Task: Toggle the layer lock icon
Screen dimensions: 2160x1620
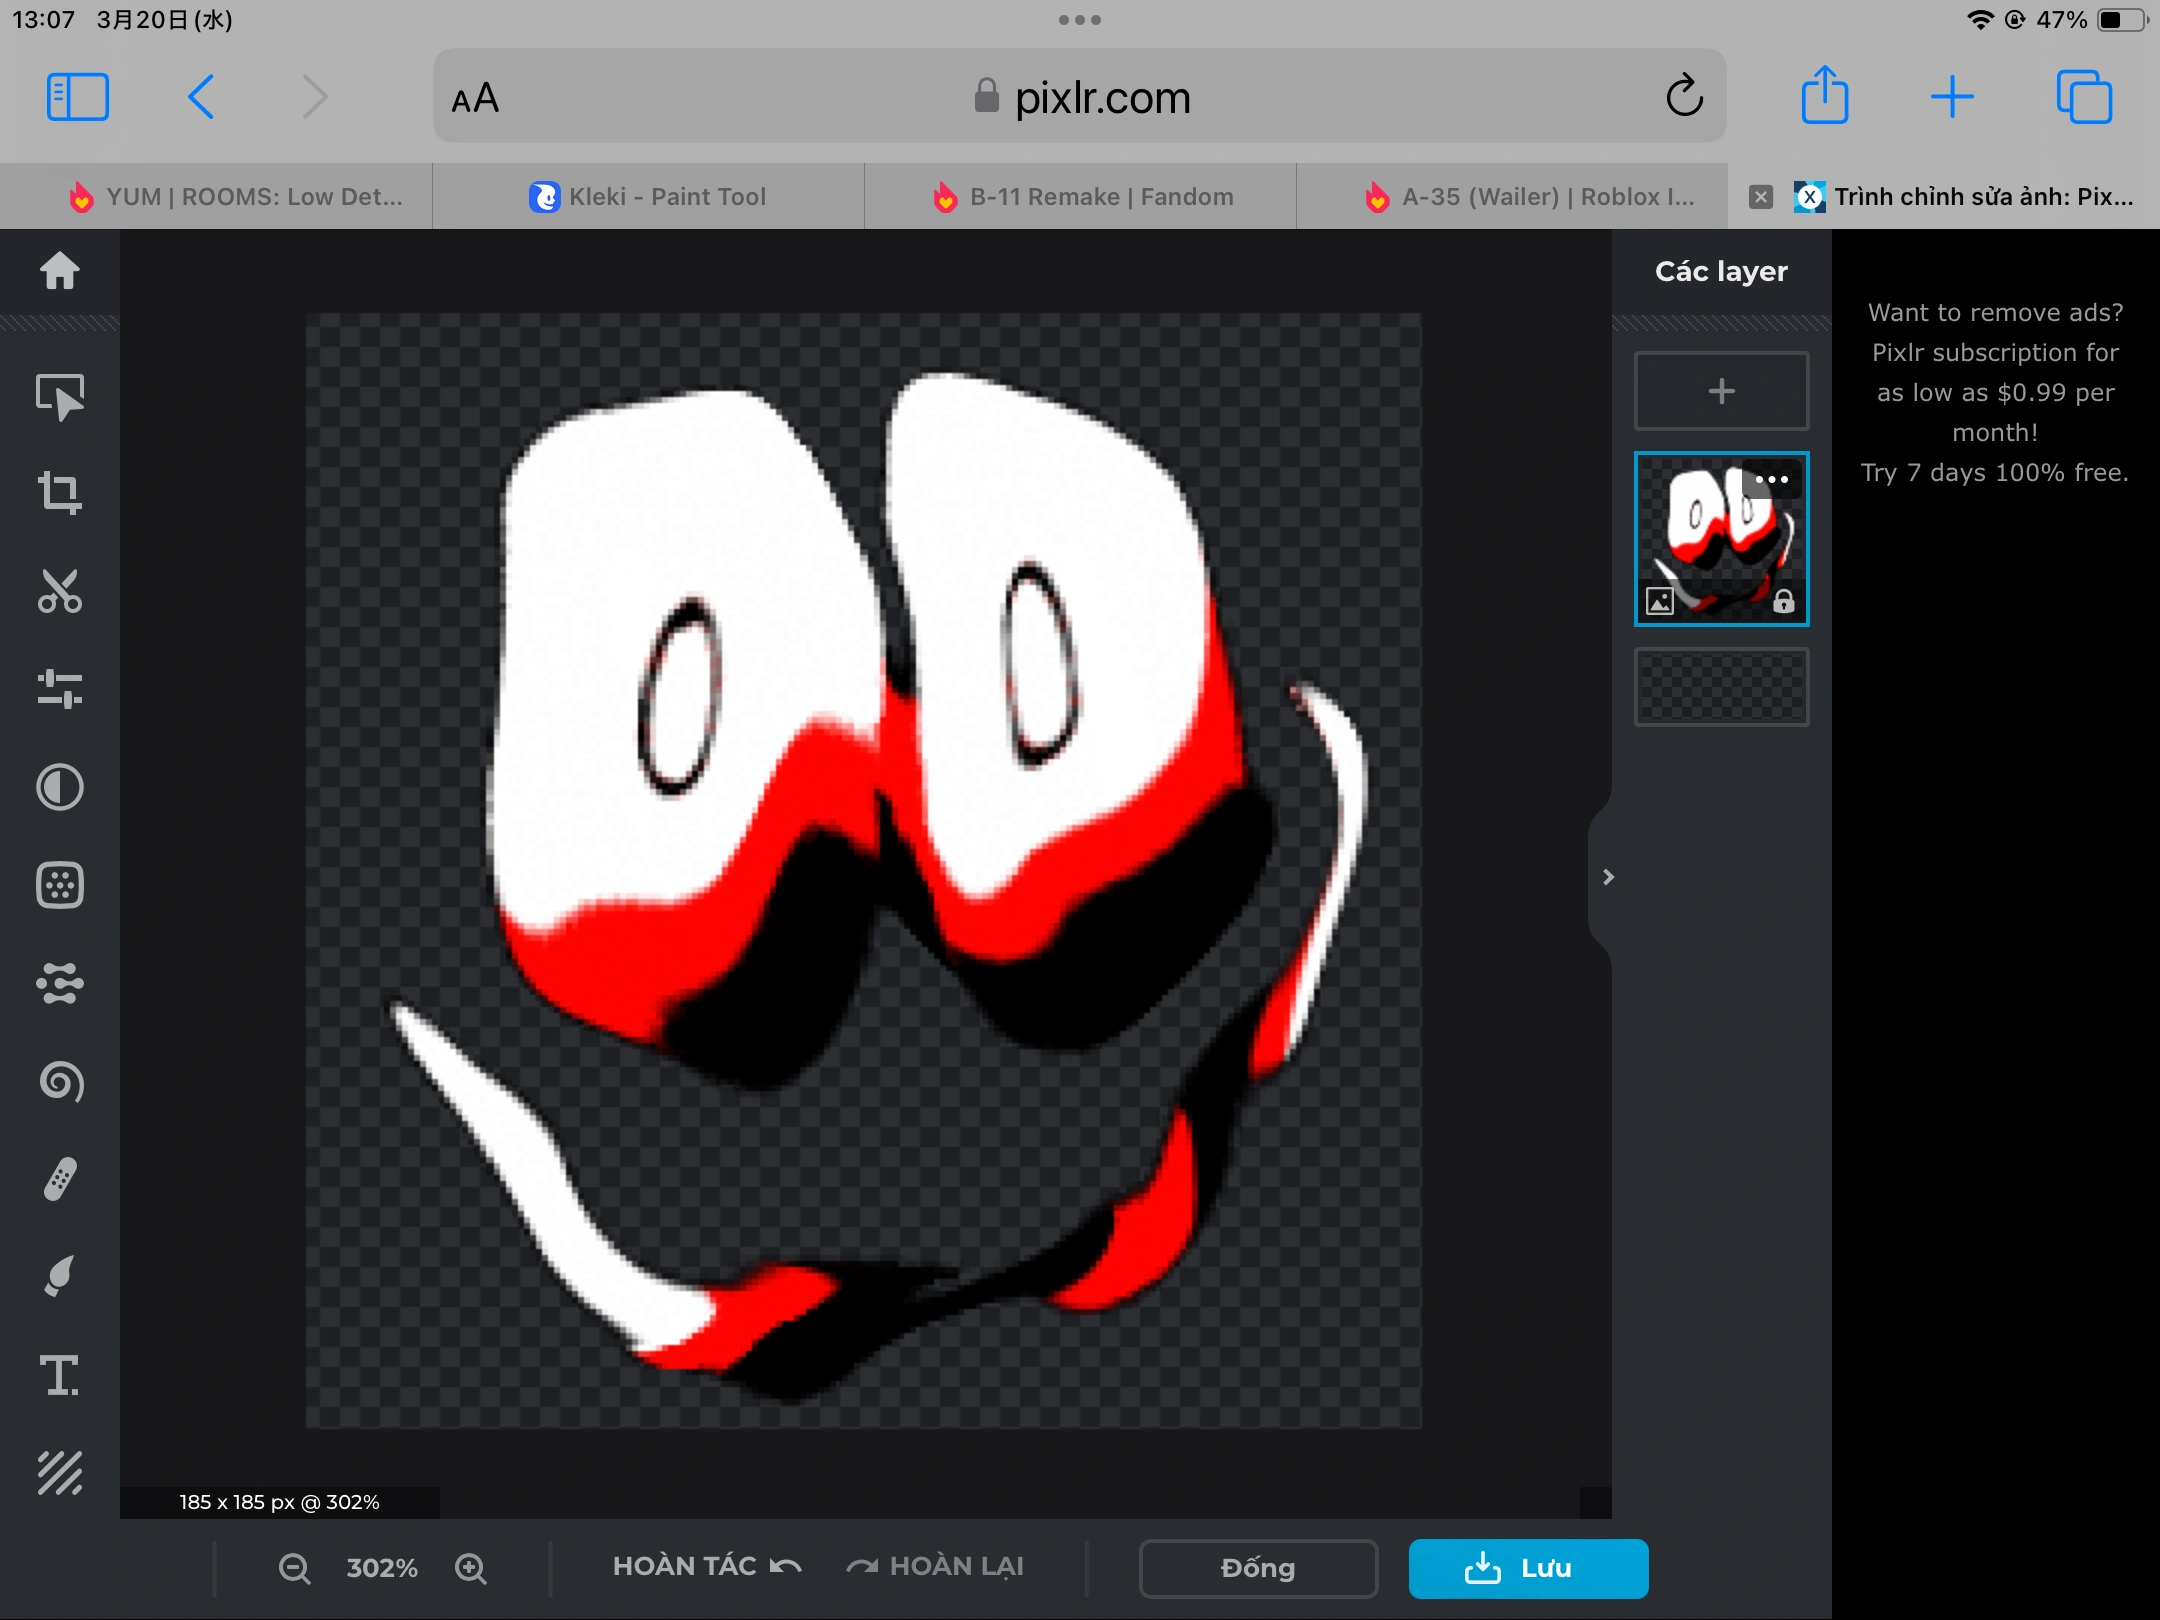Action: coord(1784,602)
